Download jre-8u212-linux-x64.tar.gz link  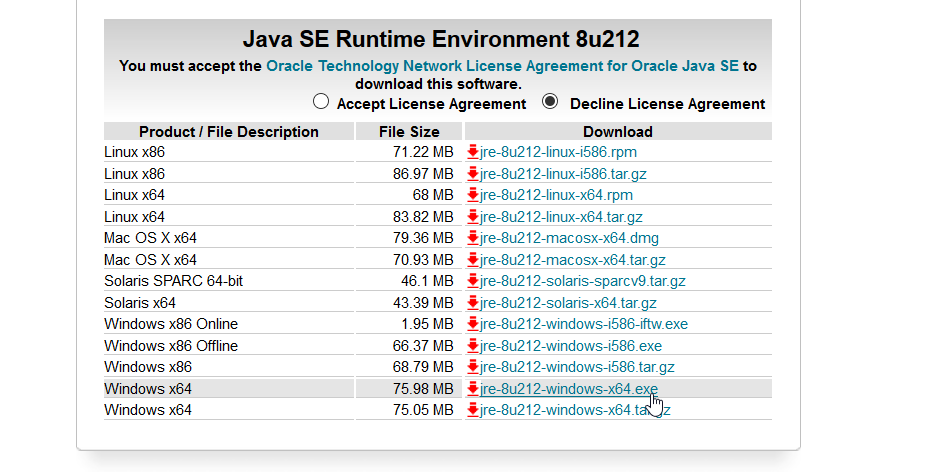click(561, 217)
